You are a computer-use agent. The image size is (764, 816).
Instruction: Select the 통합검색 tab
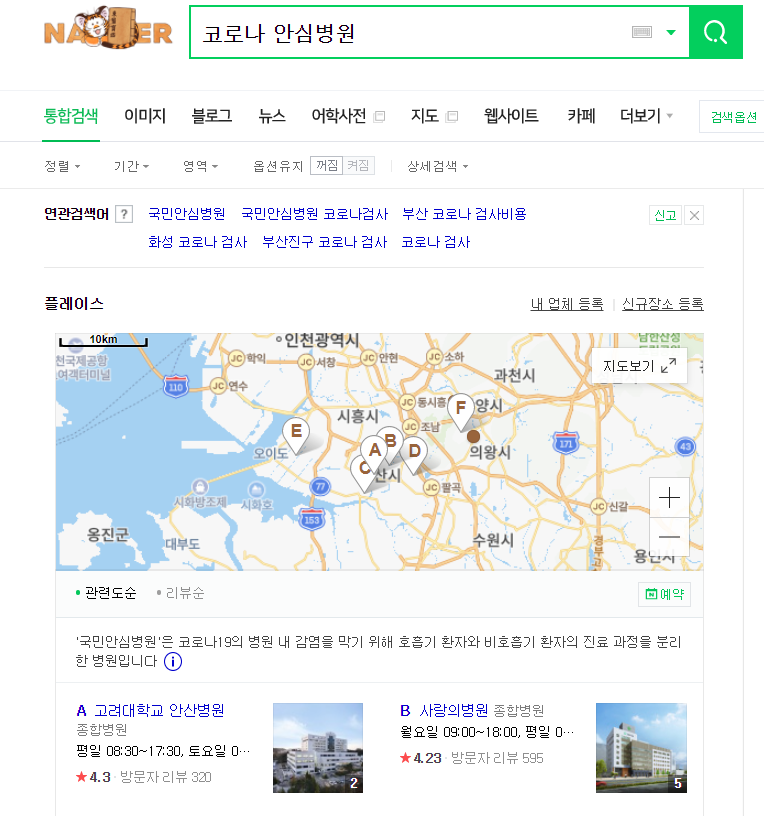pos(71,116)
